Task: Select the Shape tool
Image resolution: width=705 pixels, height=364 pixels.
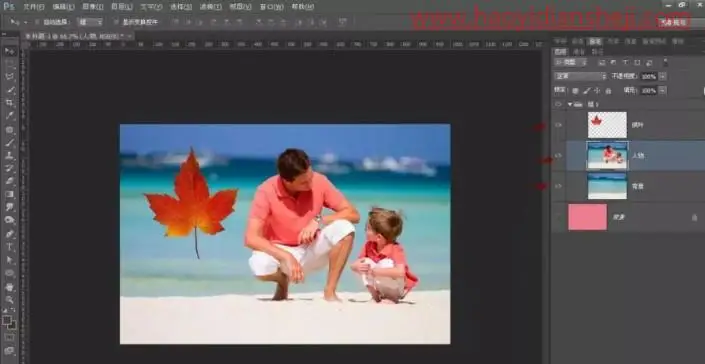Action: (x=9, y=273)
